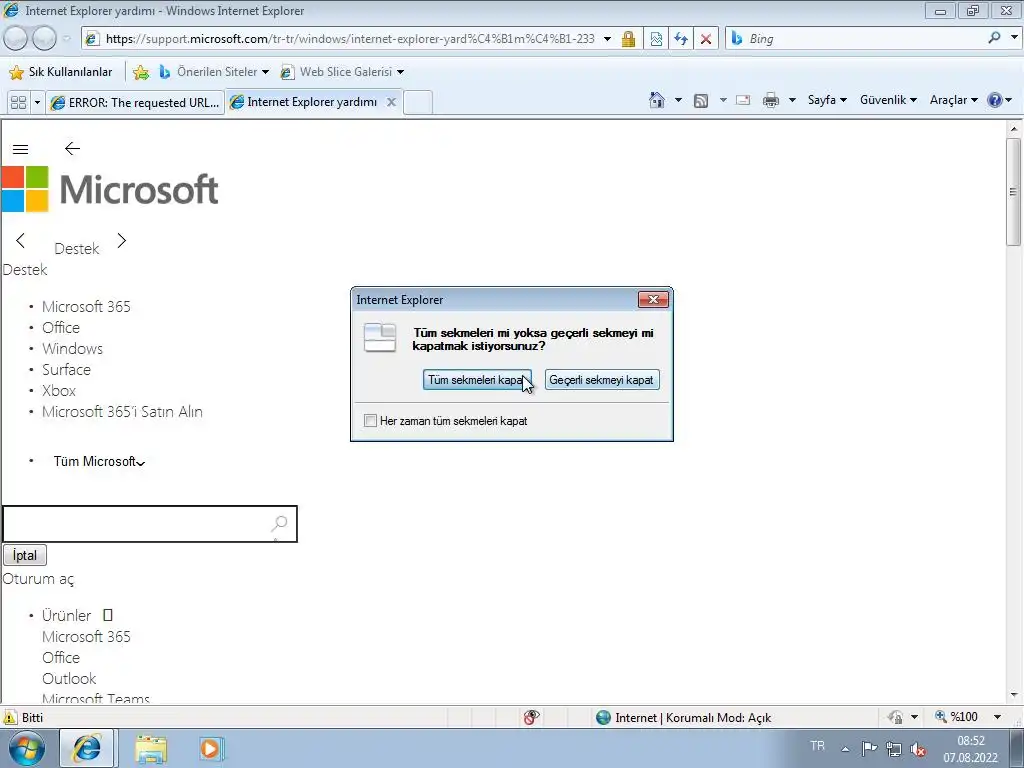Open a new blank tab

(x=418, y=103)
